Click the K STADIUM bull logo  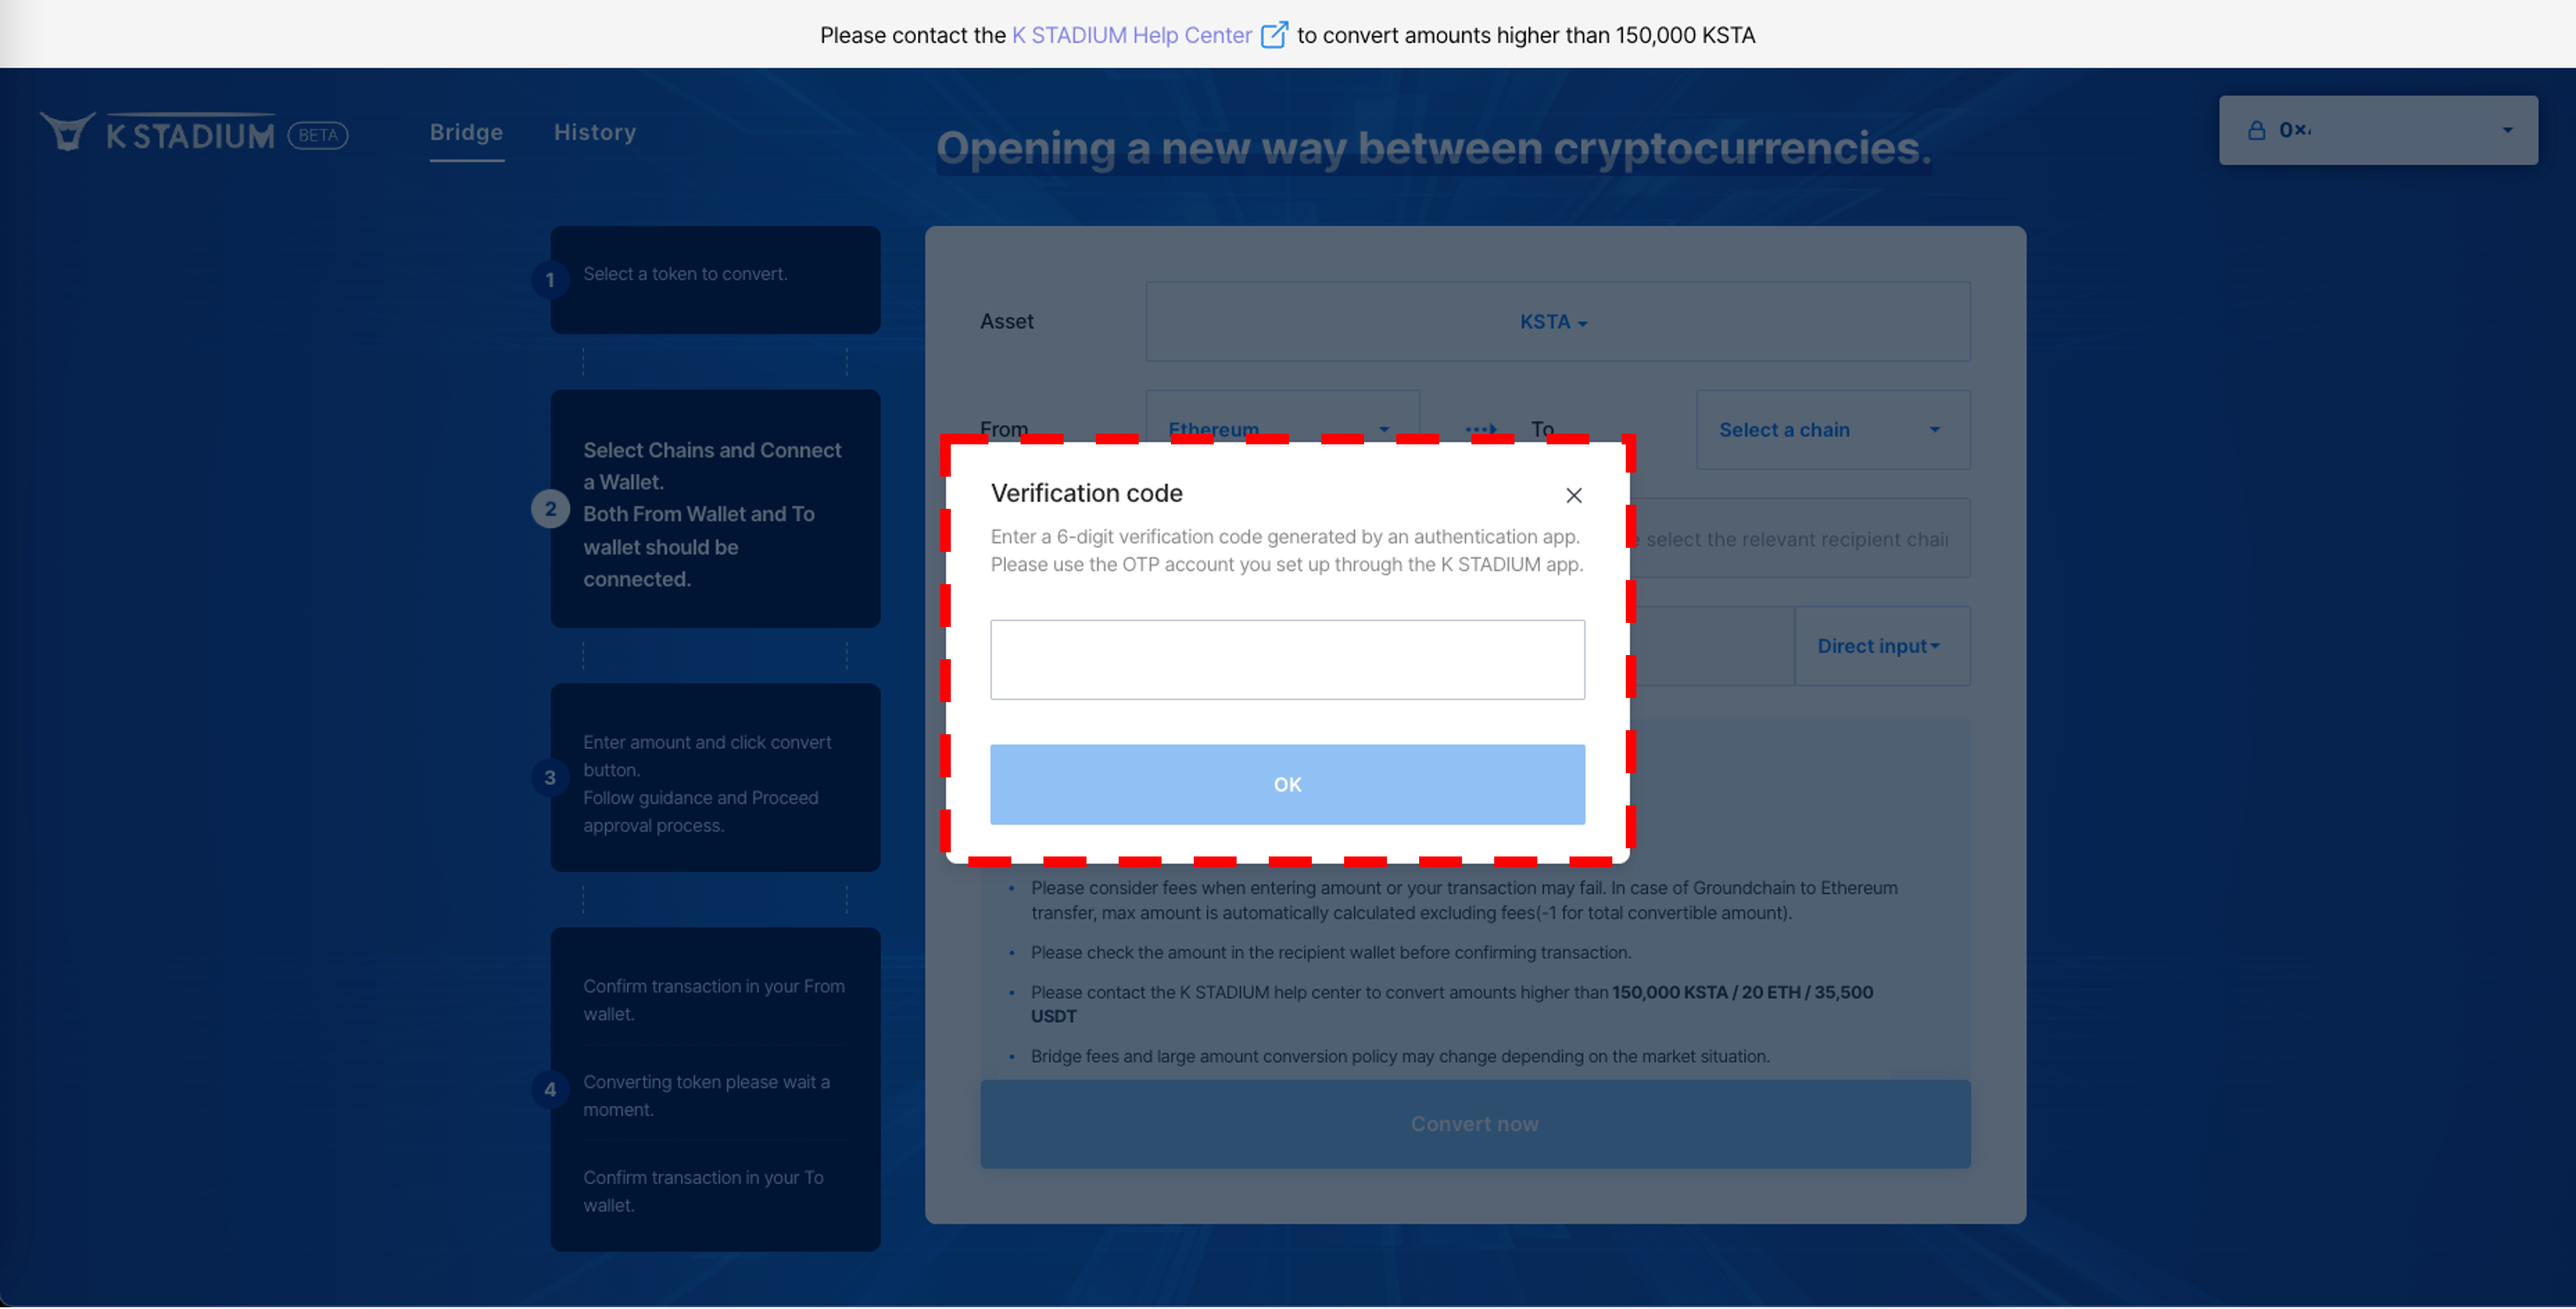(x=67, y=132)
